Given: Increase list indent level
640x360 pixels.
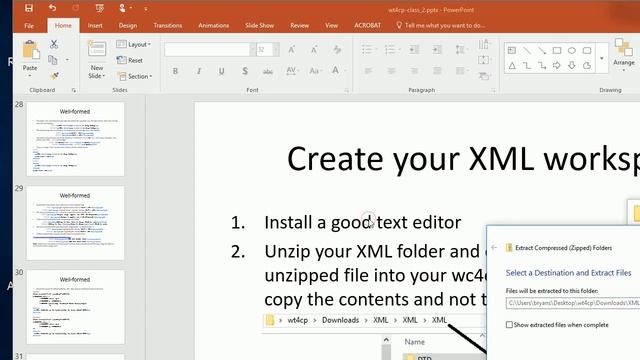Looking at the screenshot, I should point(437,50).
